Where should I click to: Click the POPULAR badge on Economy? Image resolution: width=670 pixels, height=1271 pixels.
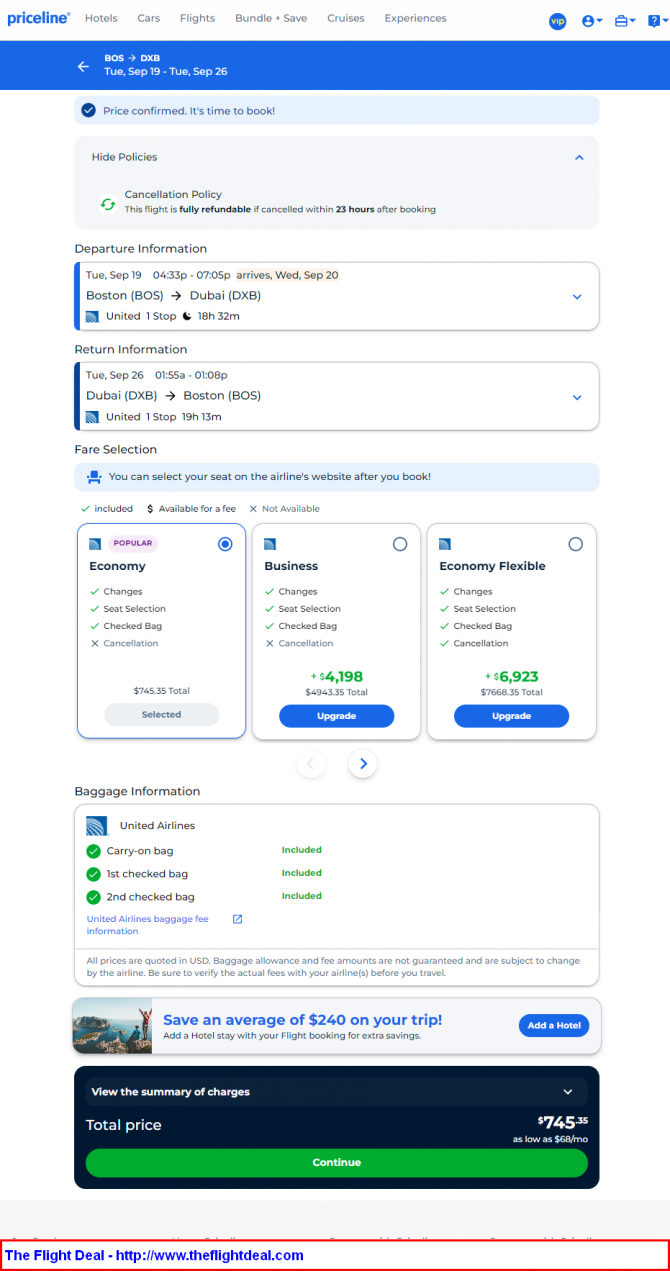[x=133, y=544]
